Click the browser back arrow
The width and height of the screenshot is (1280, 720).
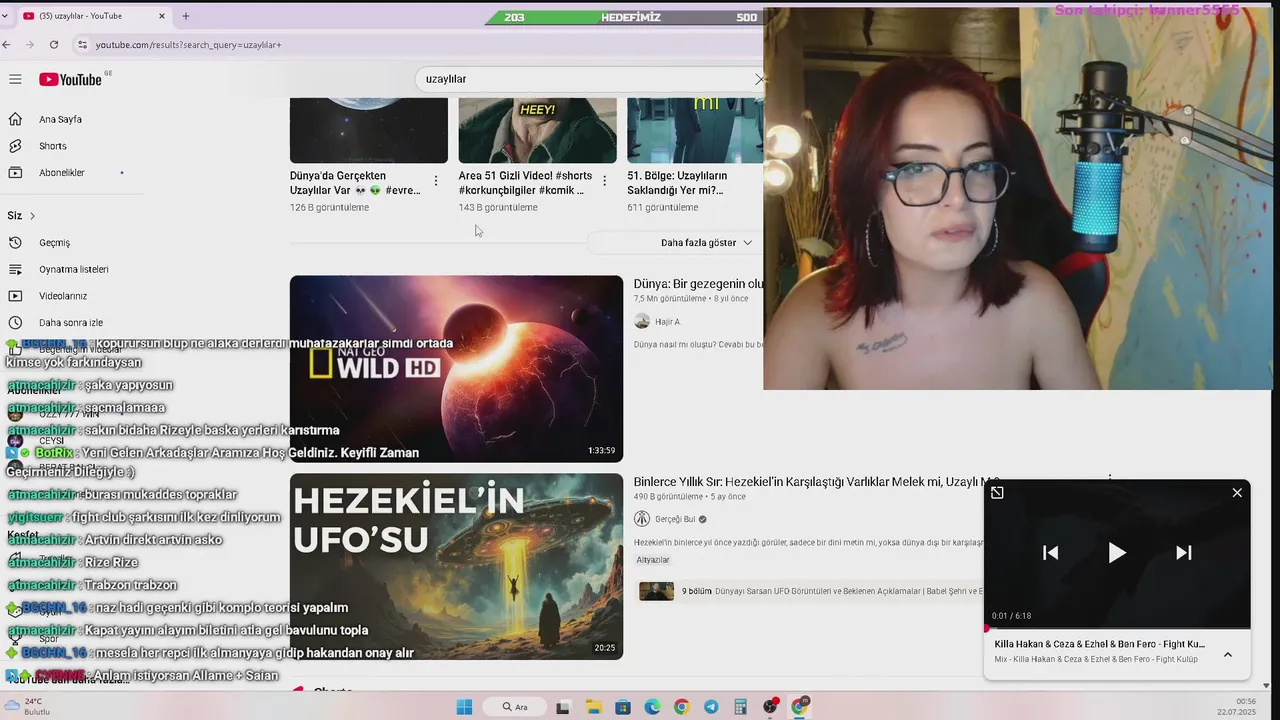[x=7, y=45]
